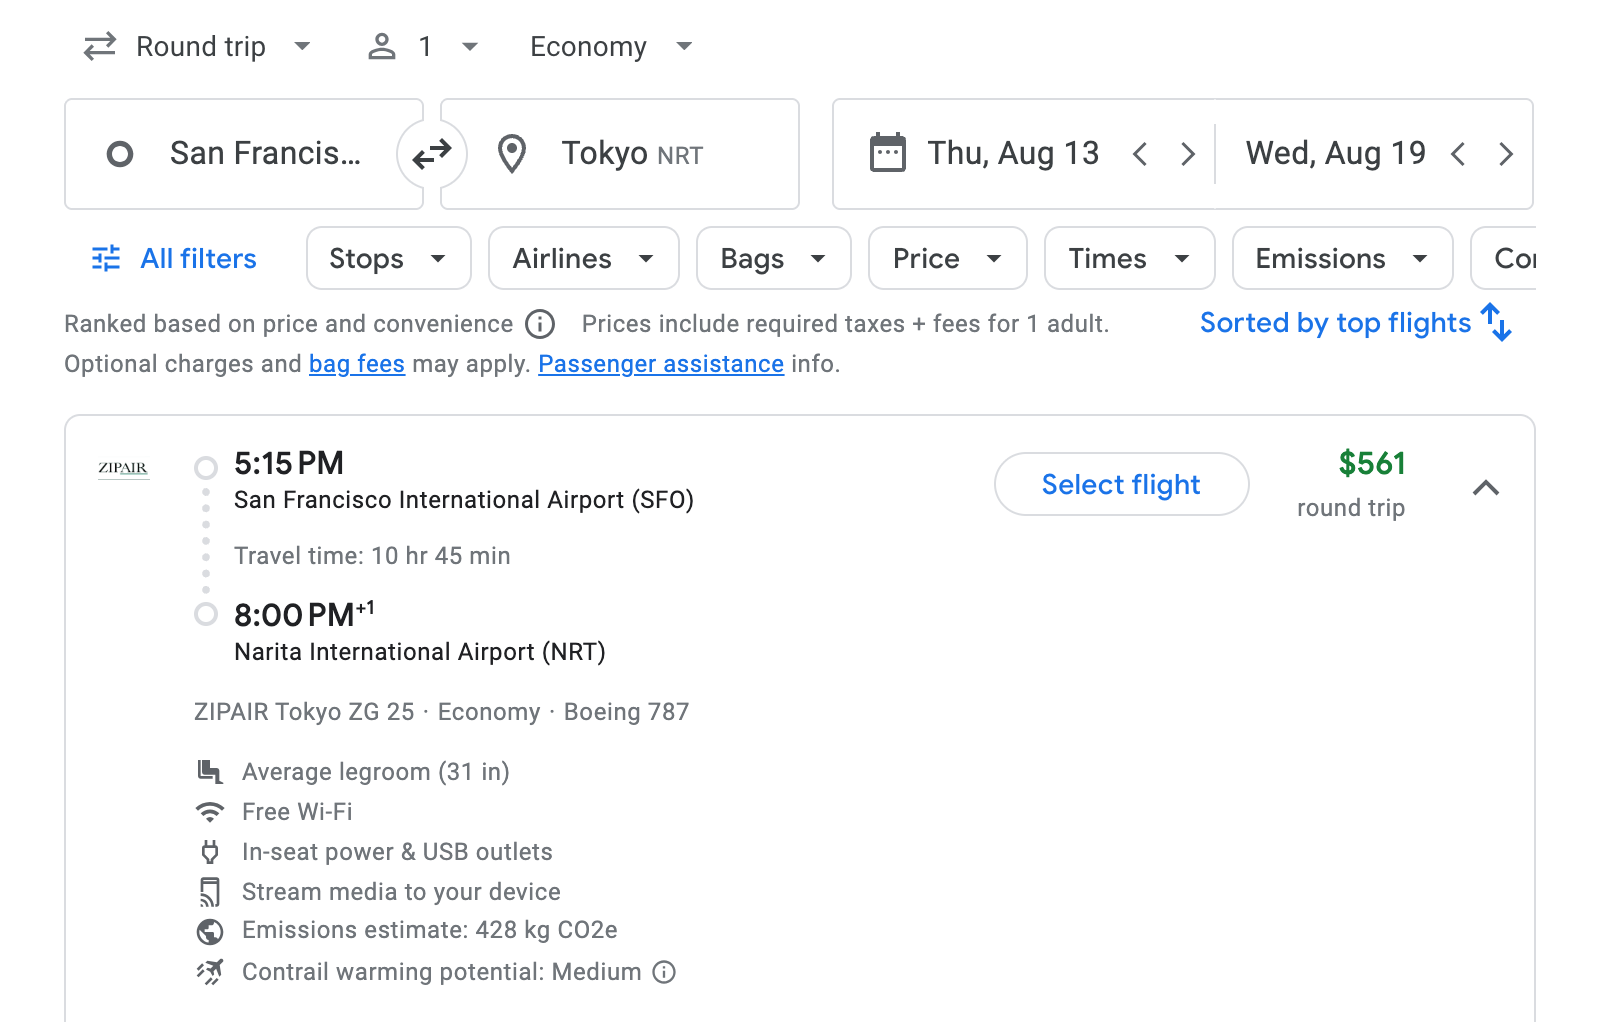Open the Stops filter dropdown
The width and height of the screenshot is (1600, 1022).
click(388, 258)
